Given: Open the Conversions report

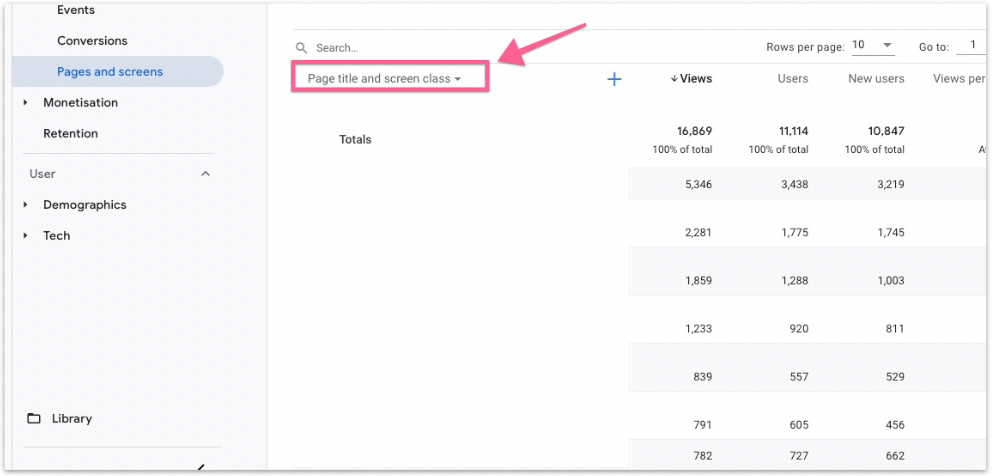Looking at the screenshot, I should click(92, 41).
